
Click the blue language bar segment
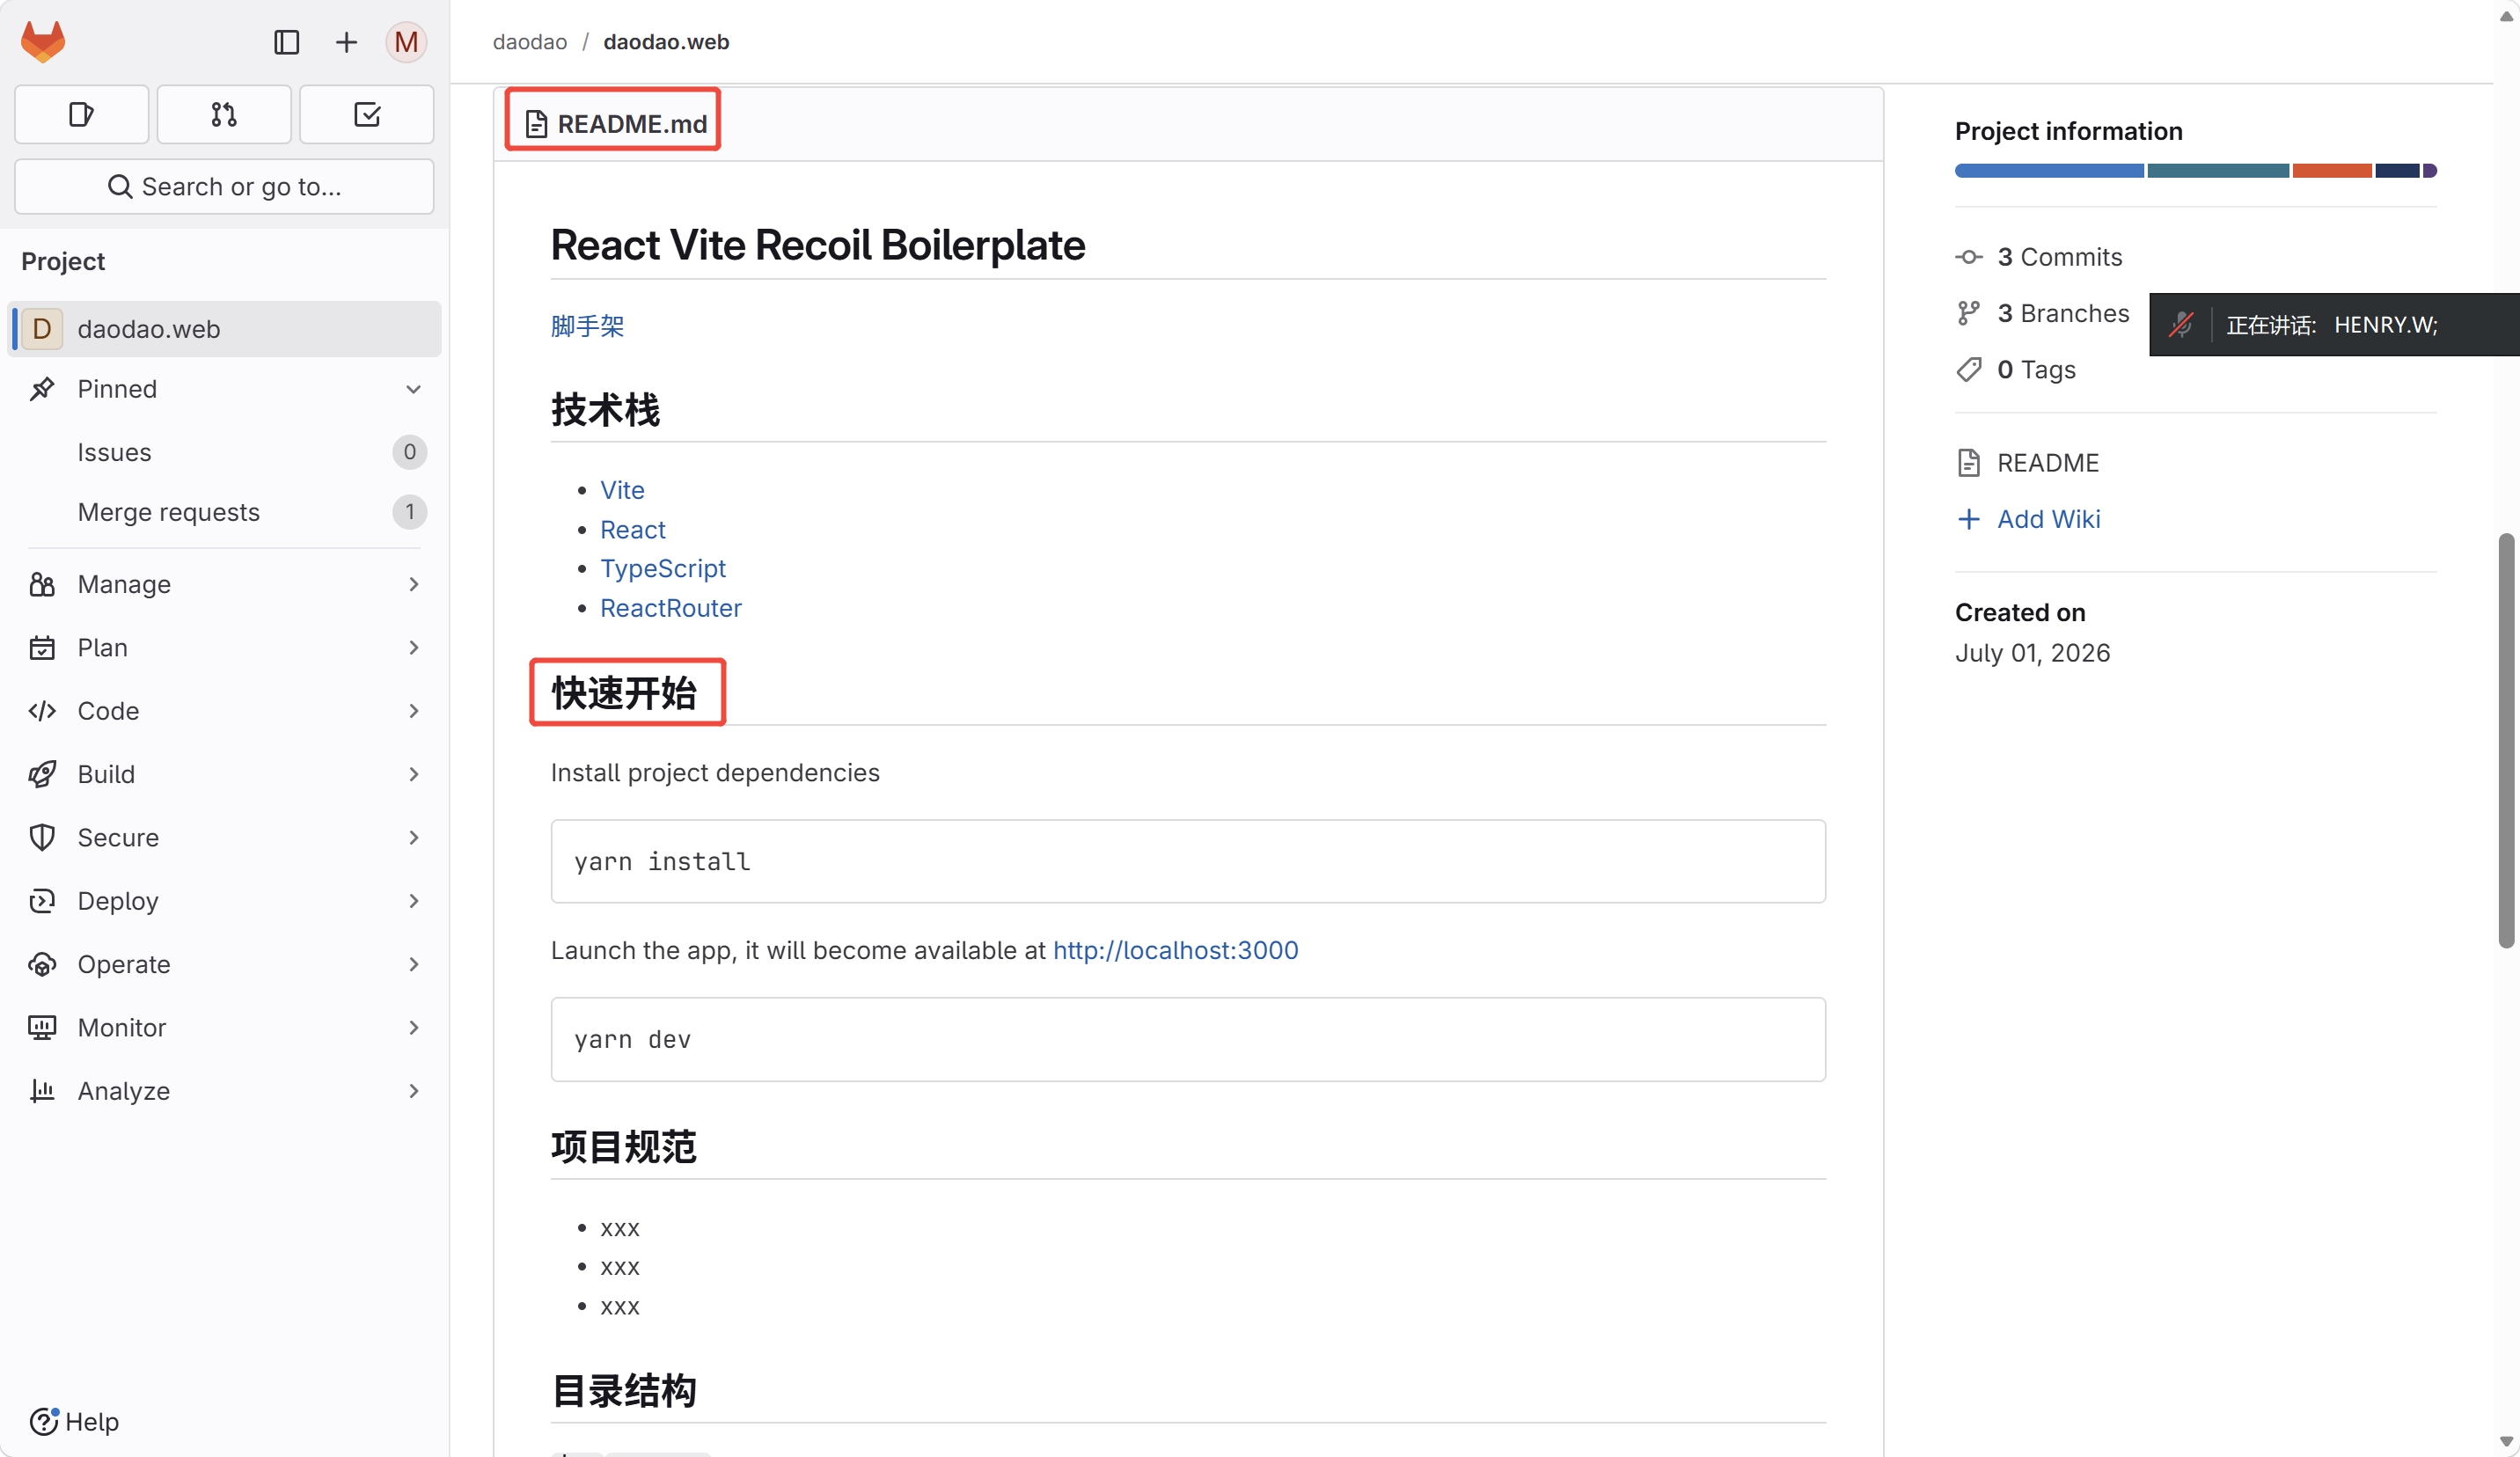(2049, 171)
